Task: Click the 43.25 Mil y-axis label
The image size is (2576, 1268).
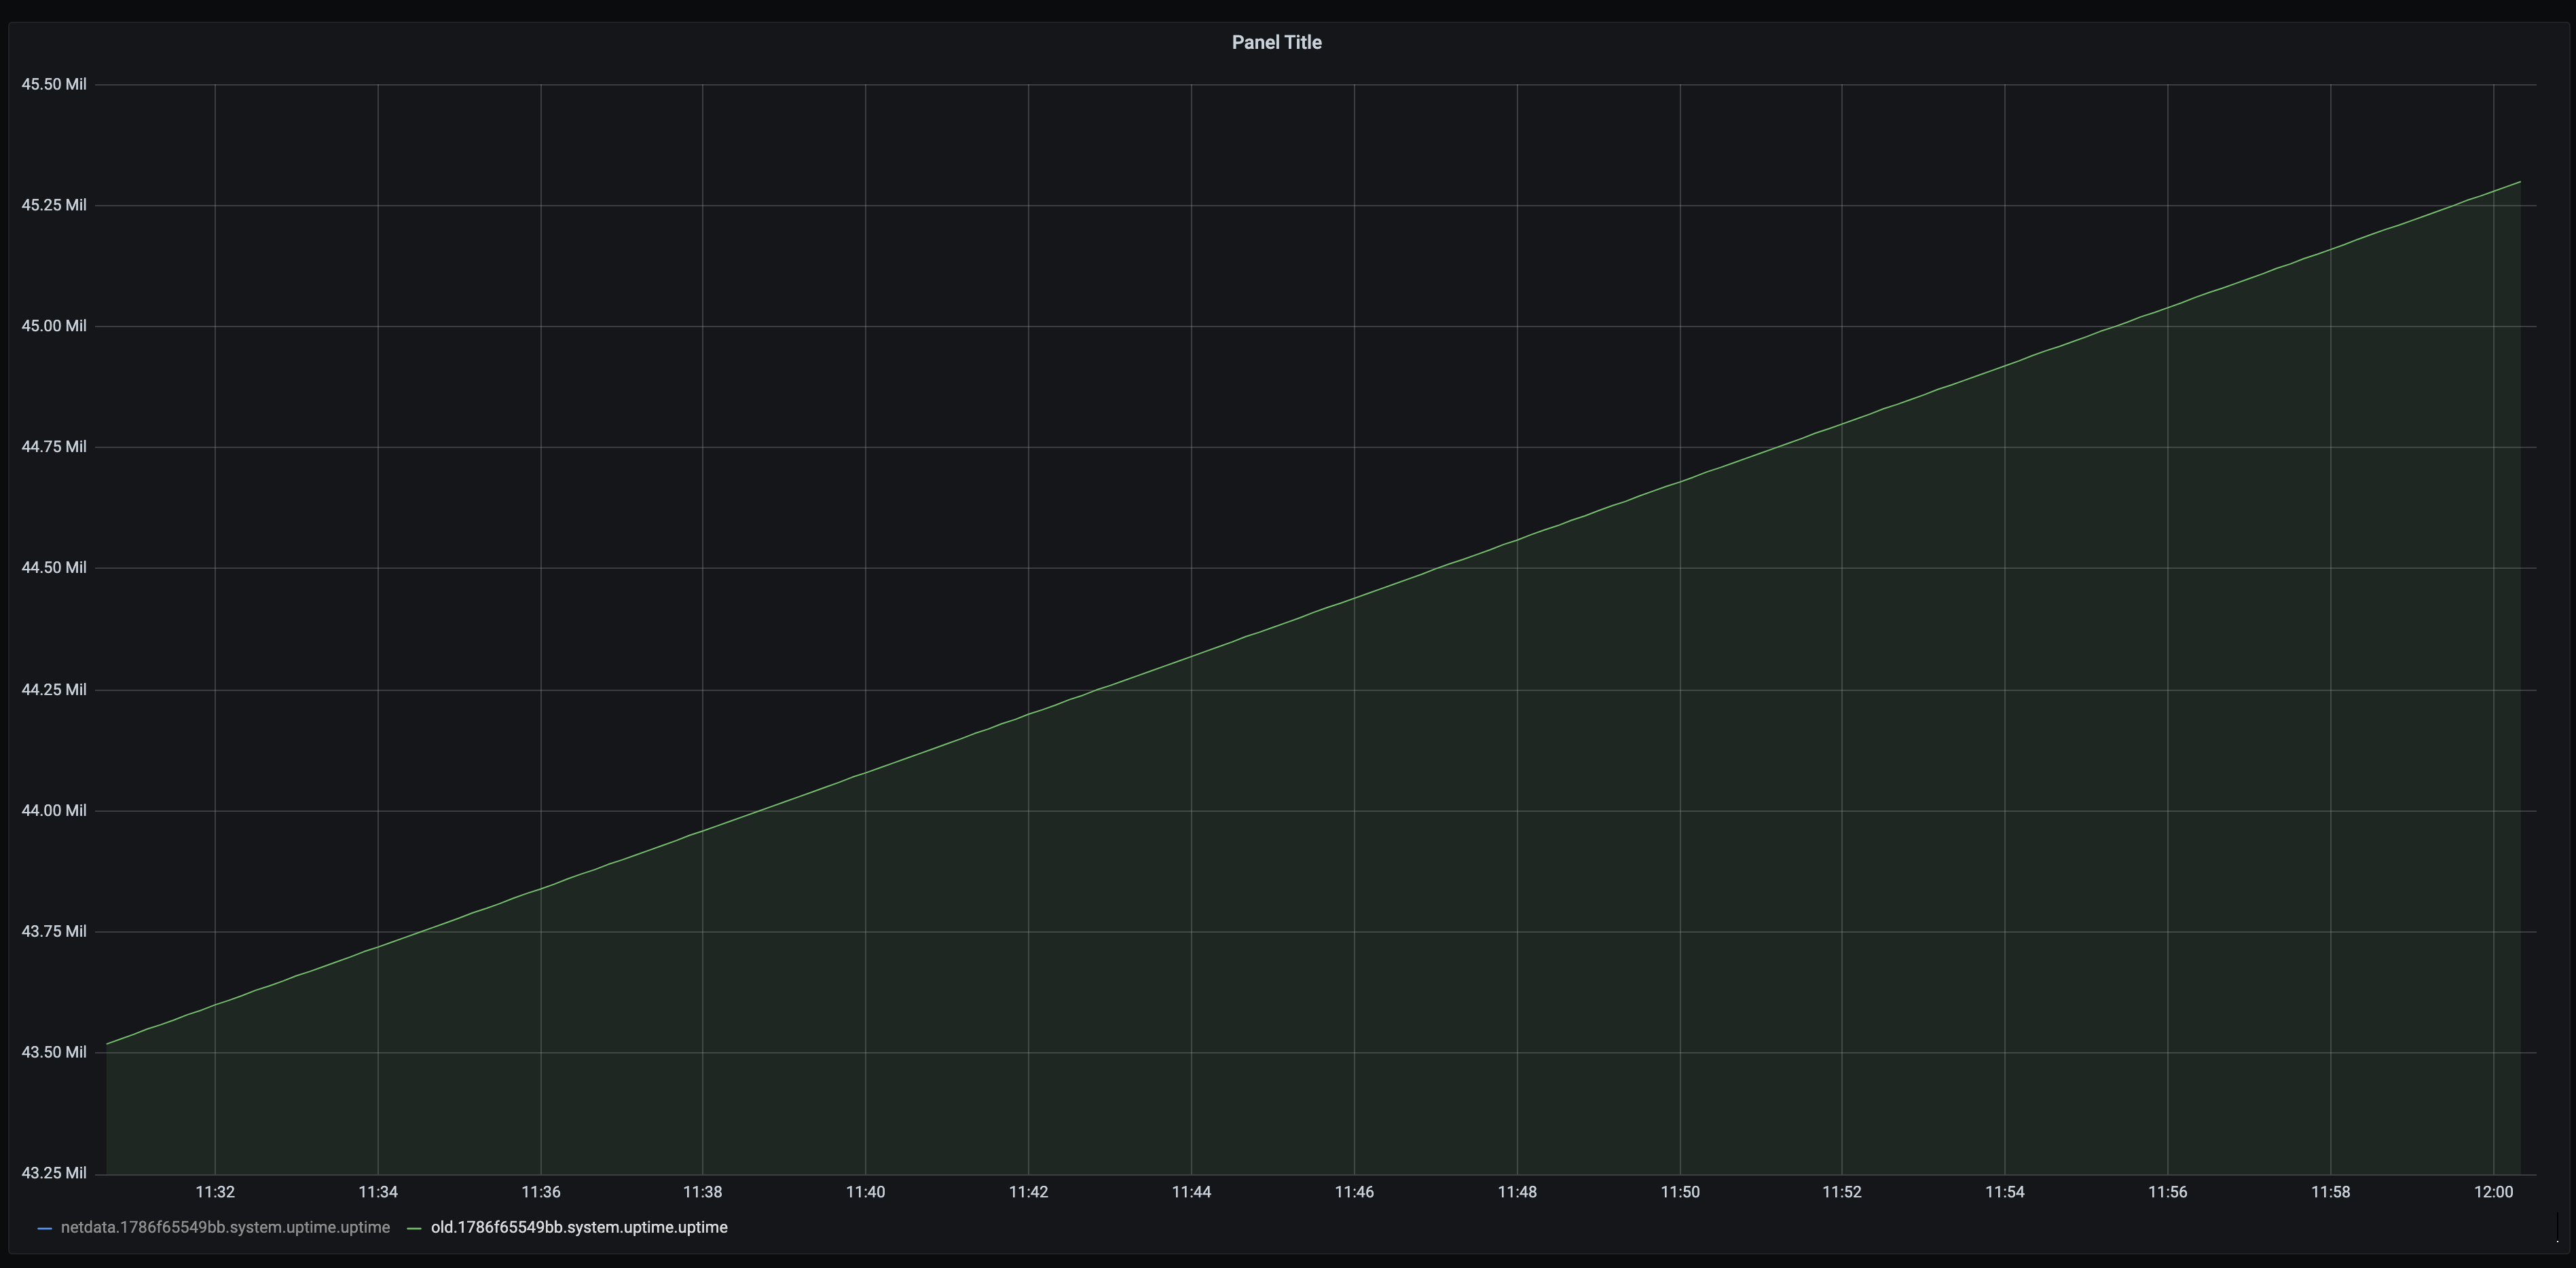Action: (55, 1172)
